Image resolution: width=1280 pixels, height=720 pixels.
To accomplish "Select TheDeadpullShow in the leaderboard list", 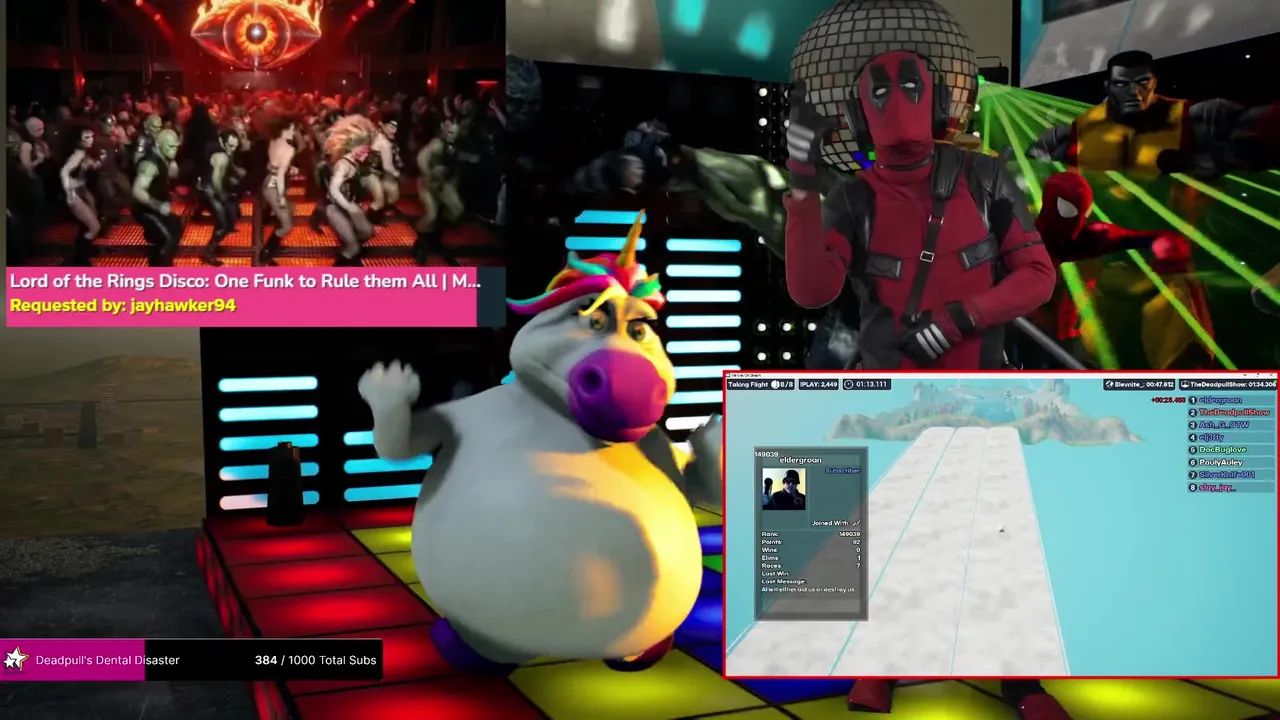I will pos(1234,412).
